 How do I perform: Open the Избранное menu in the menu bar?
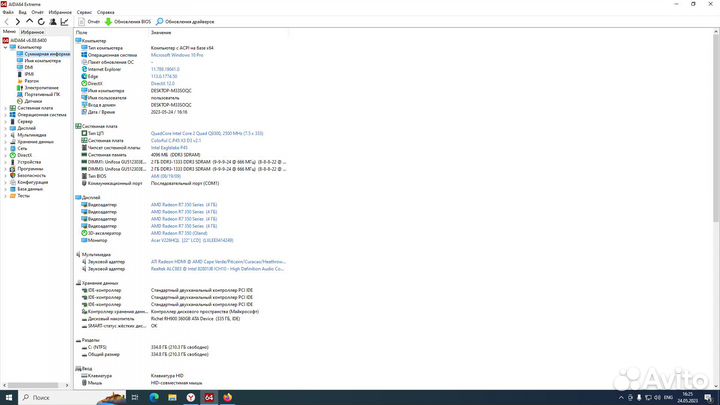click(x=60, y=12)
